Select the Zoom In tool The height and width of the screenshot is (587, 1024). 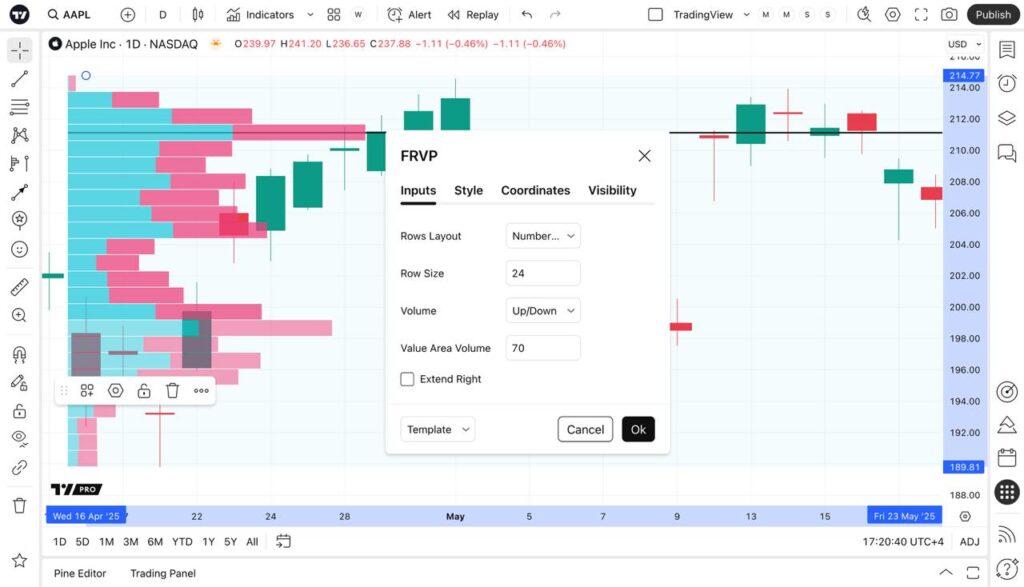click(20, 315)
